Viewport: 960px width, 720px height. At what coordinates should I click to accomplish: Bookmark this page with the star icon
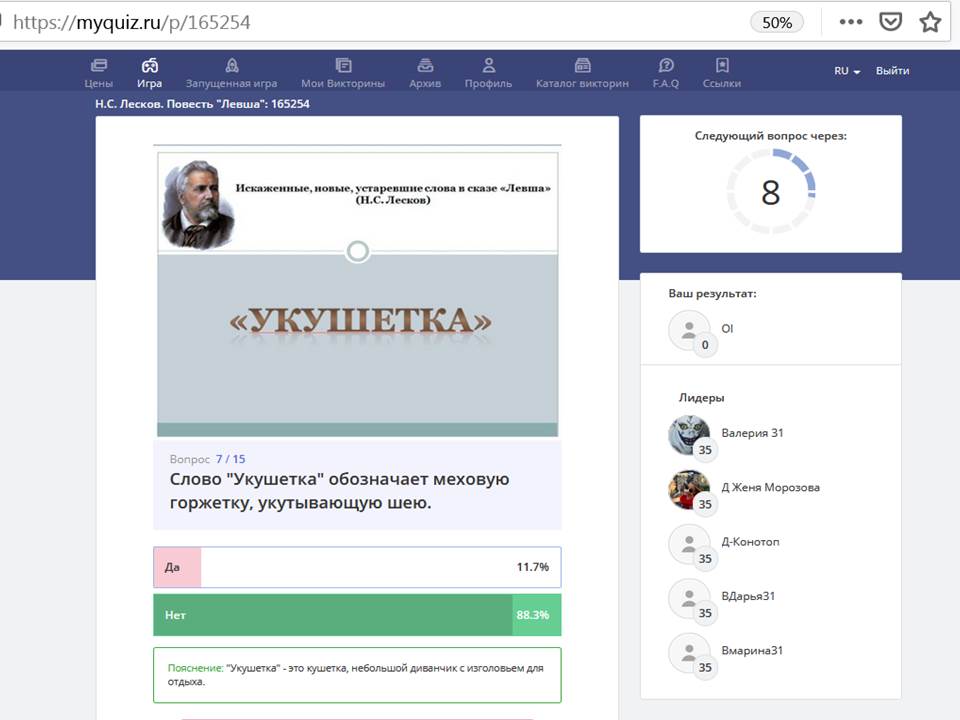[x=930, y=22]
